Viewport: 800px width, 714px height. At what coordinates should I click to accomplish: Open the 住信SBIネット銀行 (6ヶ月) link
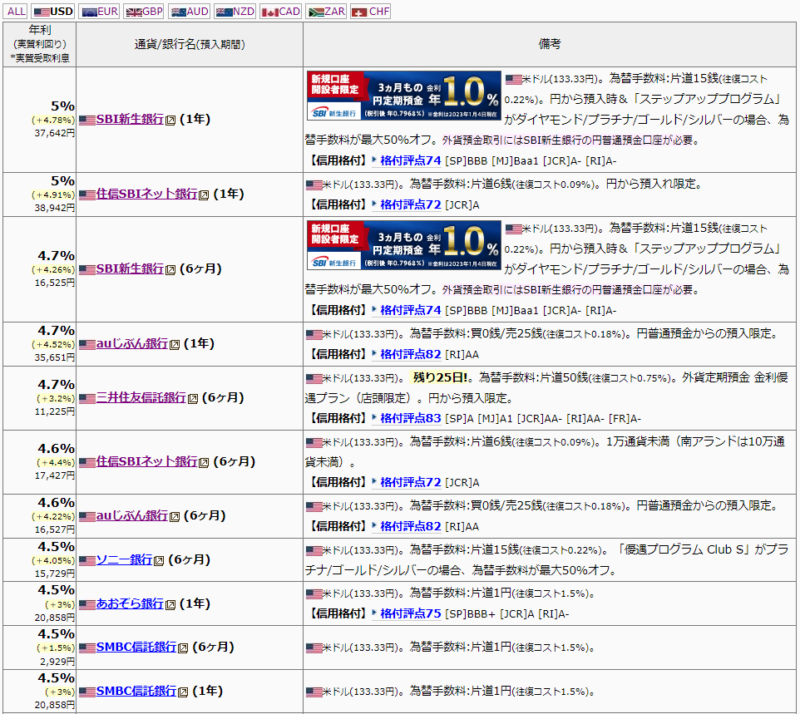(x=146, y=461)
